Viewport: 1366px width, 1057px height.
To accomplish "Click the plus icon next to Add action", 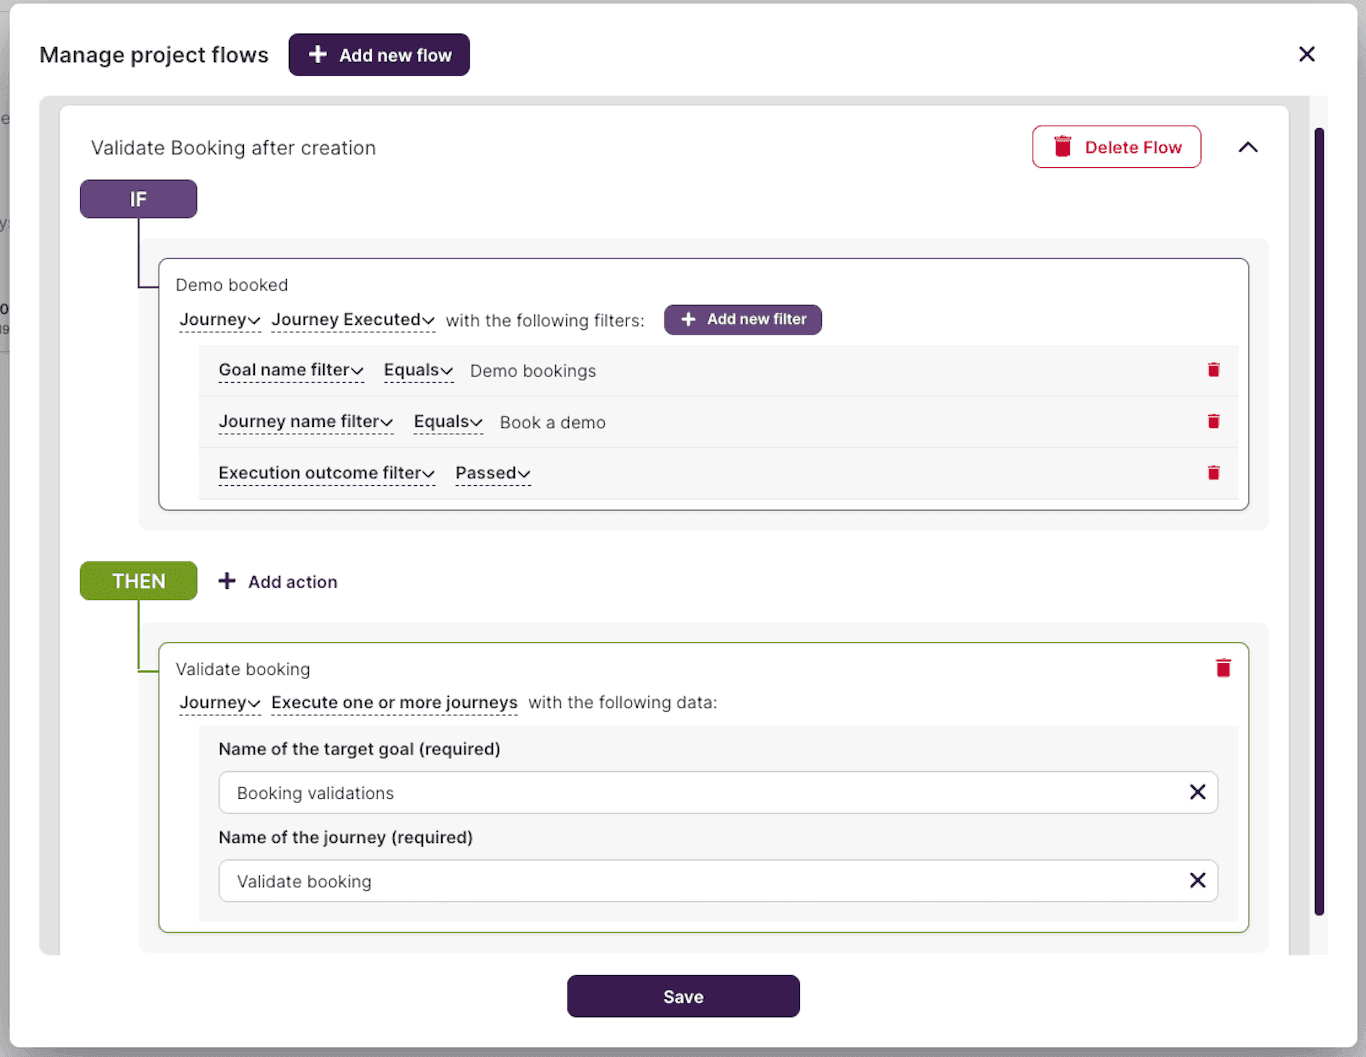I will (x=228, y=581).
